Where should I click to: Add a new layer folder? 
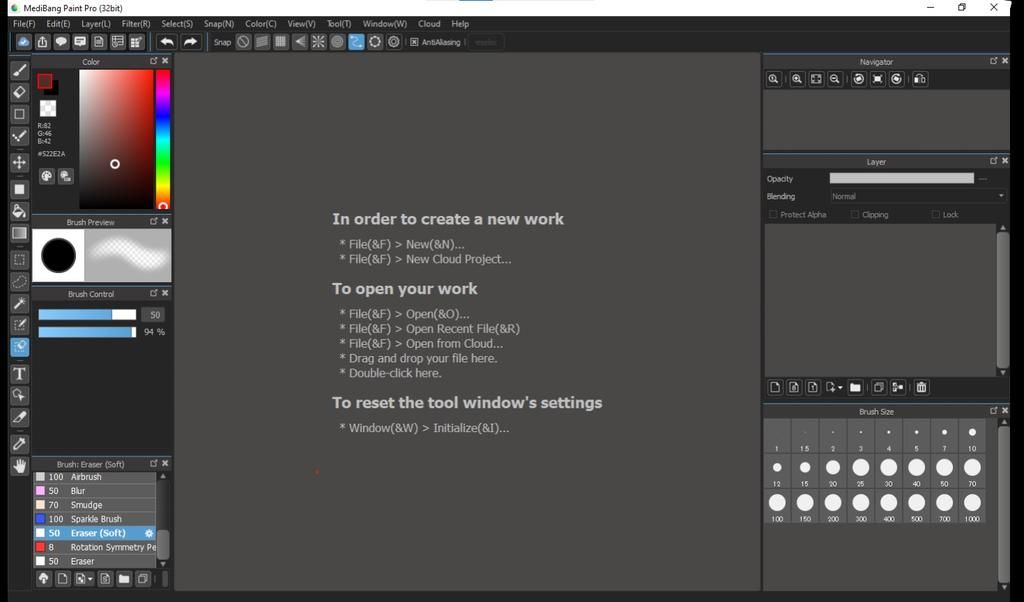click(x=855, y=387)
